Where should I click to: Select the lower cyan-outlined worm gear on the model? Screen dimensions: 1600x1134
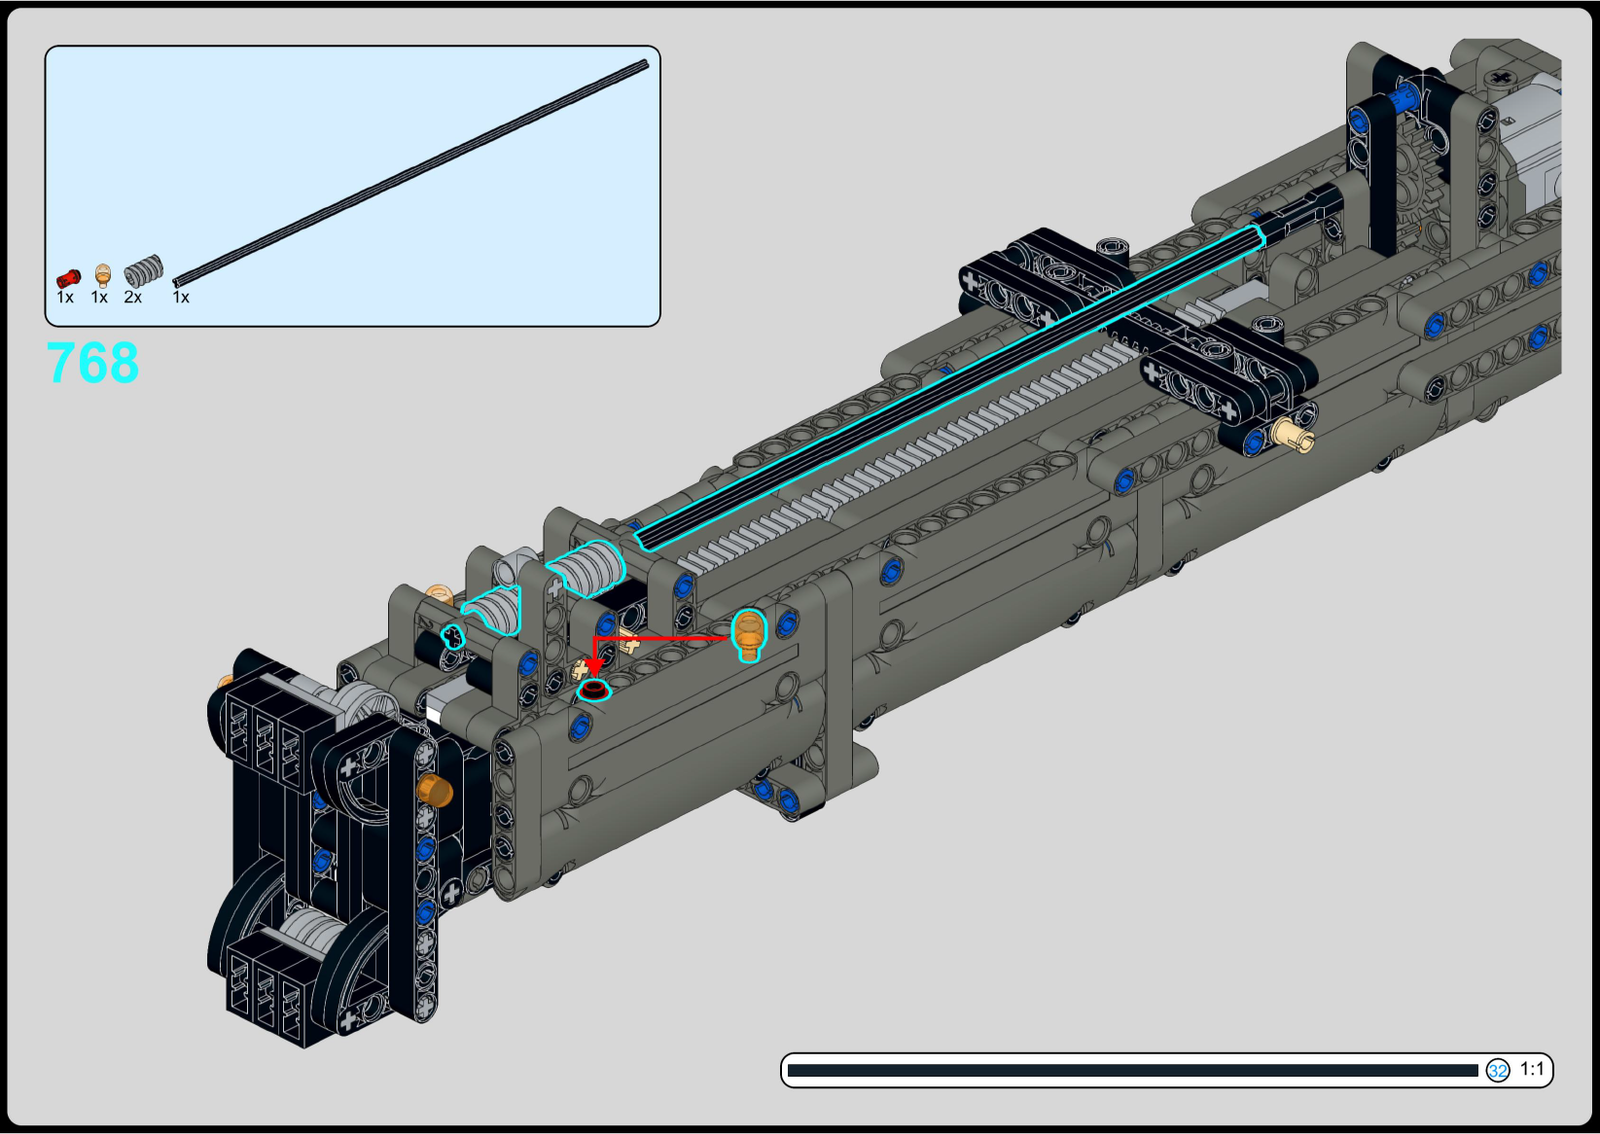pyautogui.click(x=496, y=609)
